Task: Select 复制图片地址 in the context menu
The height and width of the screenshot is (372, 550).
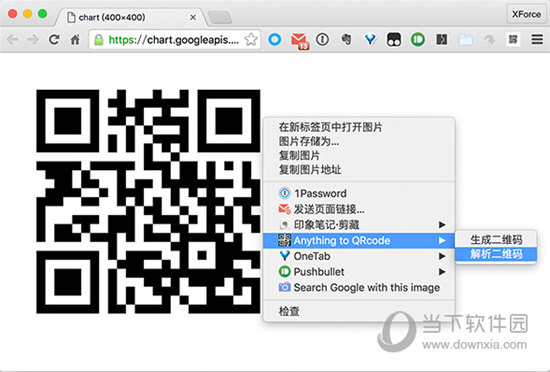Action: [x=359, y=170]
